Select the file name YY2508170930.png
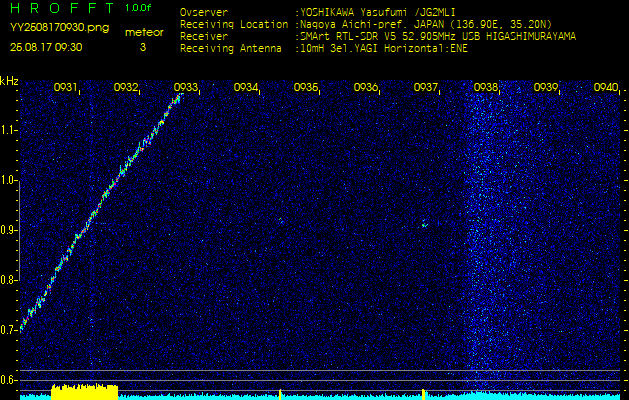The width and height of the screenshot is (629, 400). tap(59, 28)
